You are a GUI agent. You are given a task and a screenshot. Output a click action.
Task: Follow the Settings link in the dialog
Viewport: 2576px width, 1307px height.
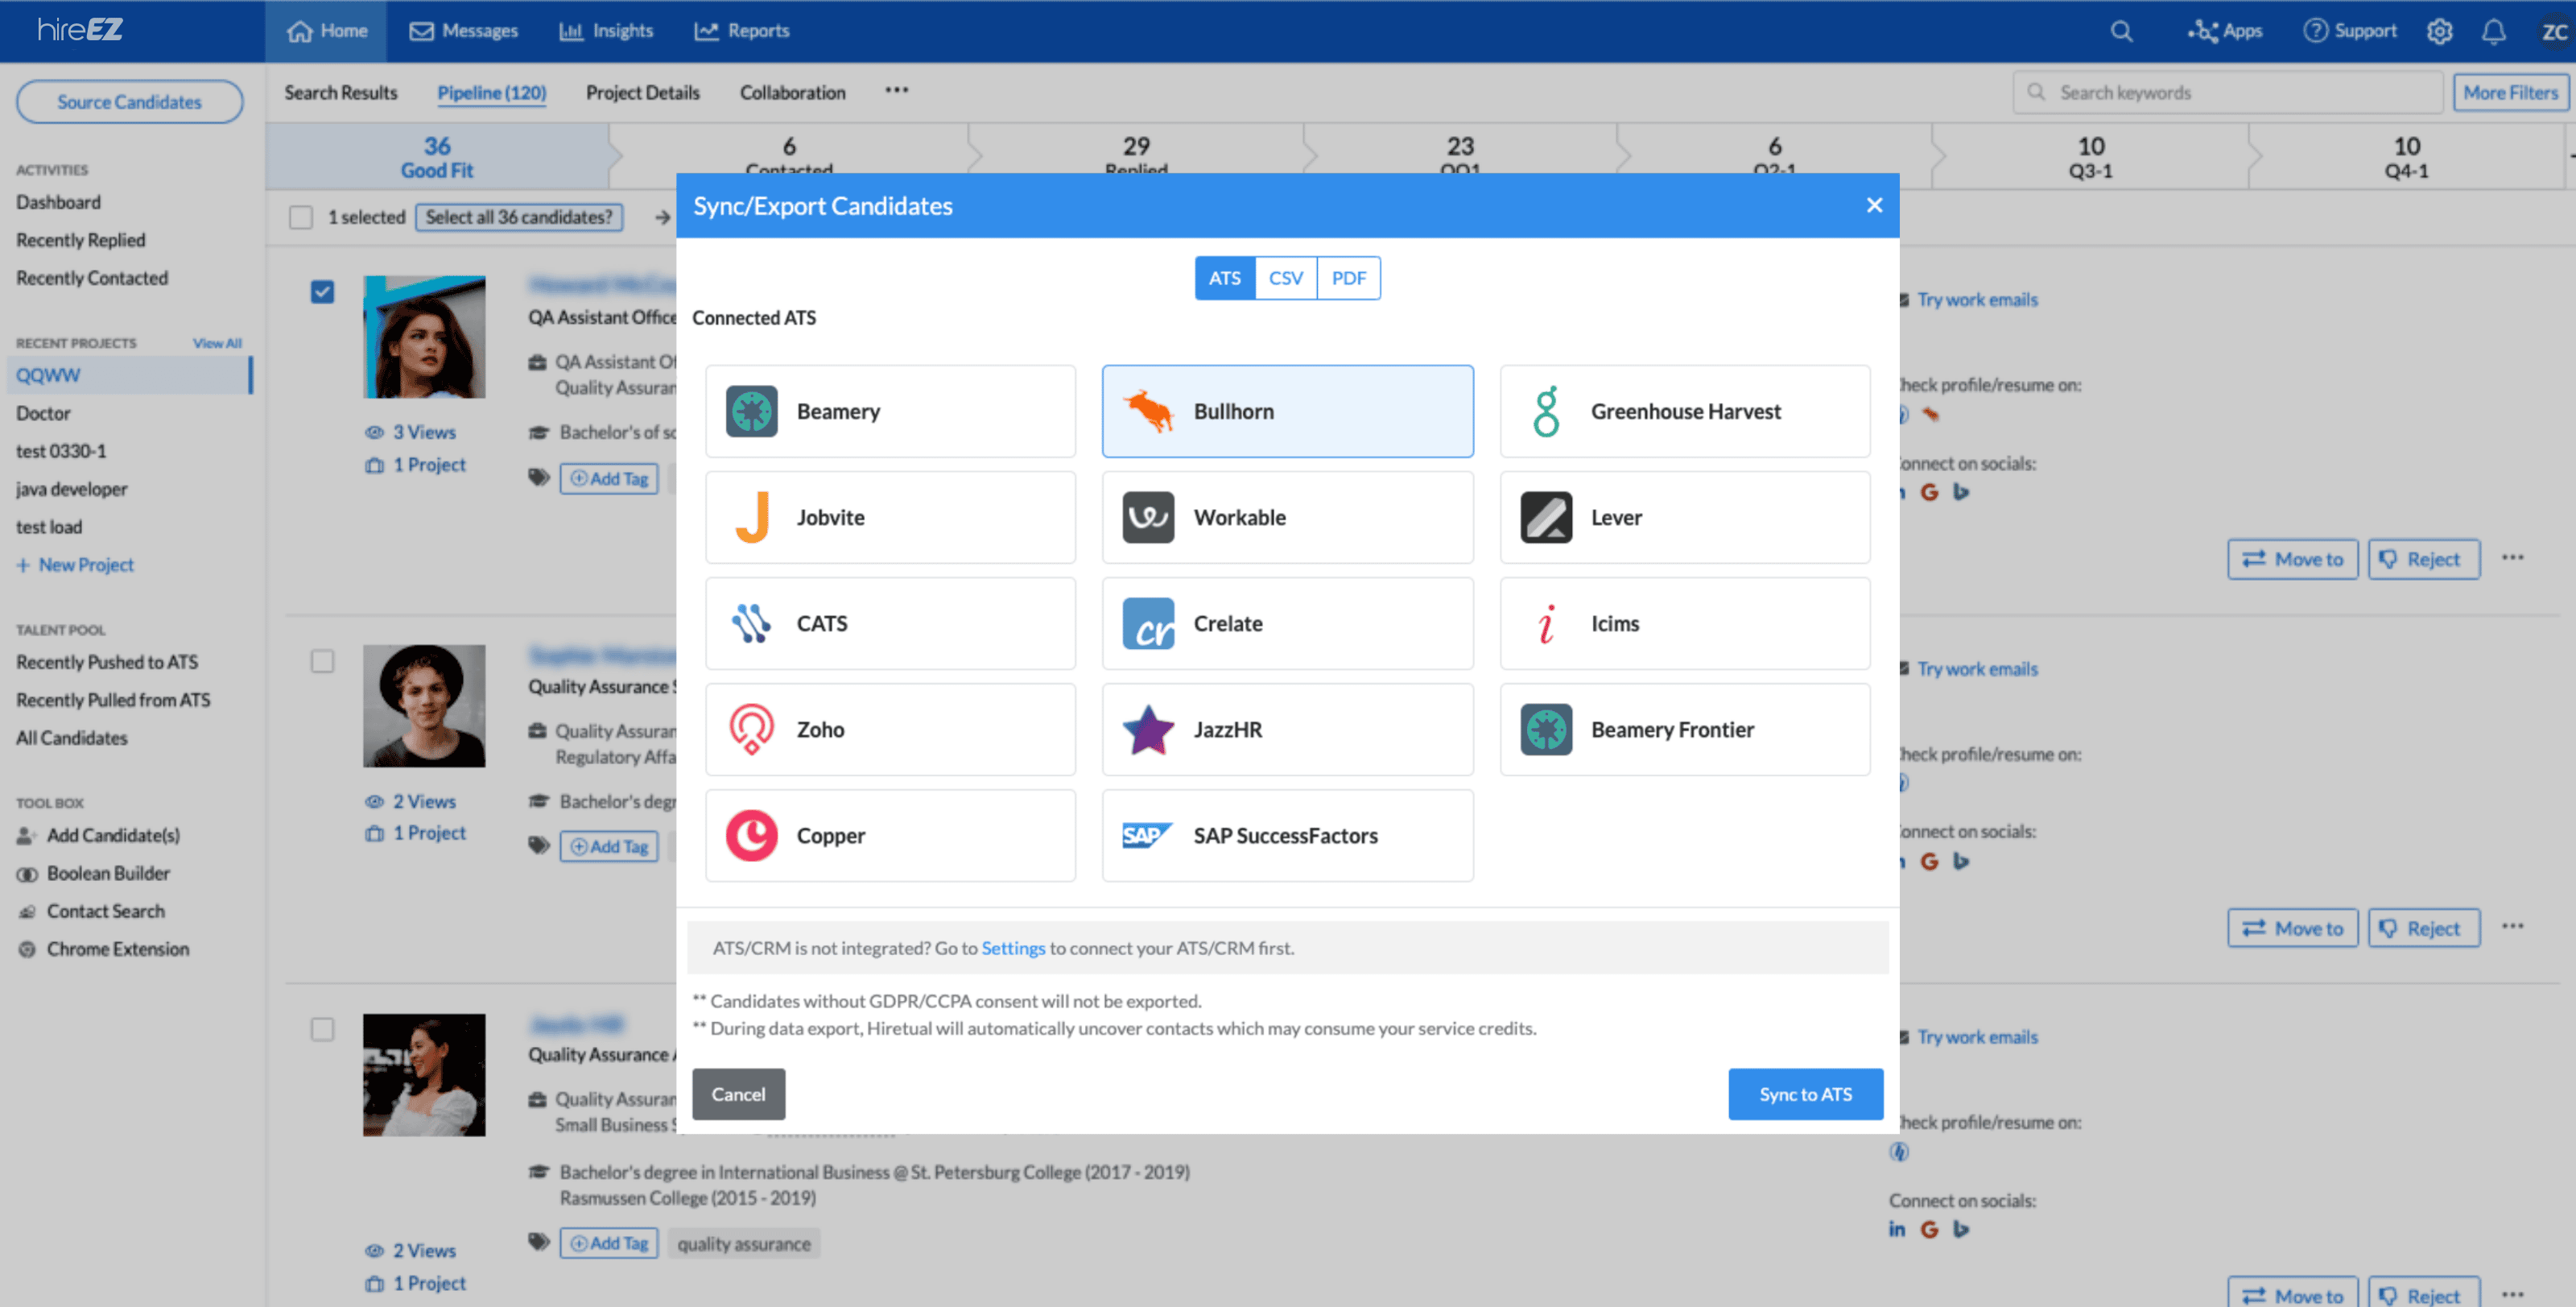1012,948
